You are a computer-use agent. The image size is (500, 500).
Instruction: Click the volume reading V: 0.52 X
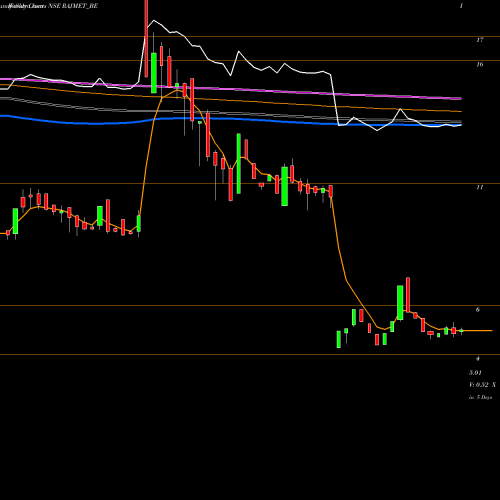482,385
